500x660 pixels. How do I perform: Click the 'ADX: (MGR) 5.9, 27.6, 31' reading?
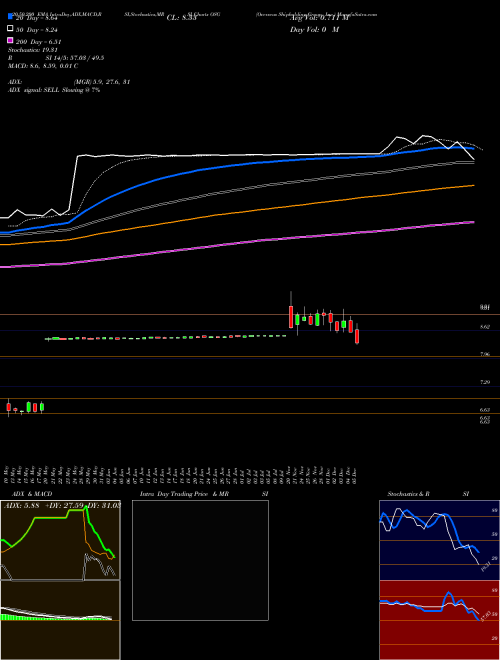(x=69, y=82)
